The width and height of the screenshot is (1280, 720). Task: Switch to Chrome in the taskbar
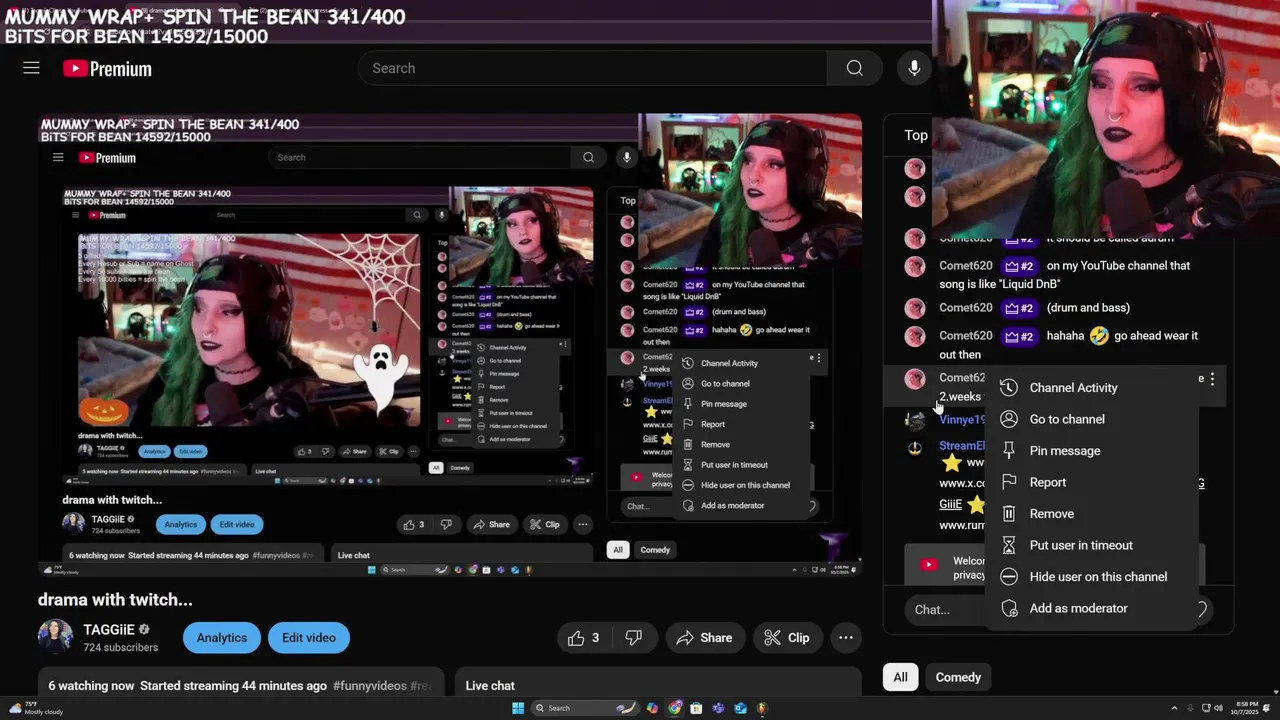click(675, 708)
